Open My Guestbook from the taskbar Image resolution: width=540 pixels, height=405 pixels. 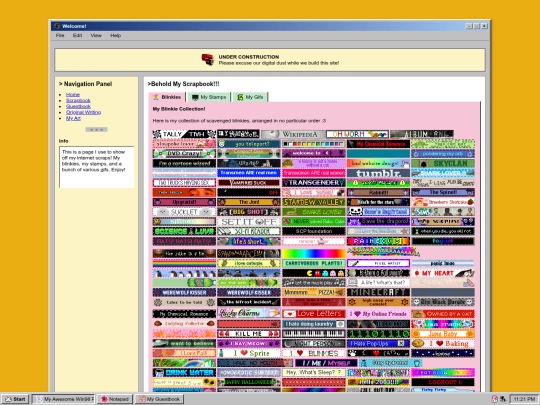coord(159,399)
